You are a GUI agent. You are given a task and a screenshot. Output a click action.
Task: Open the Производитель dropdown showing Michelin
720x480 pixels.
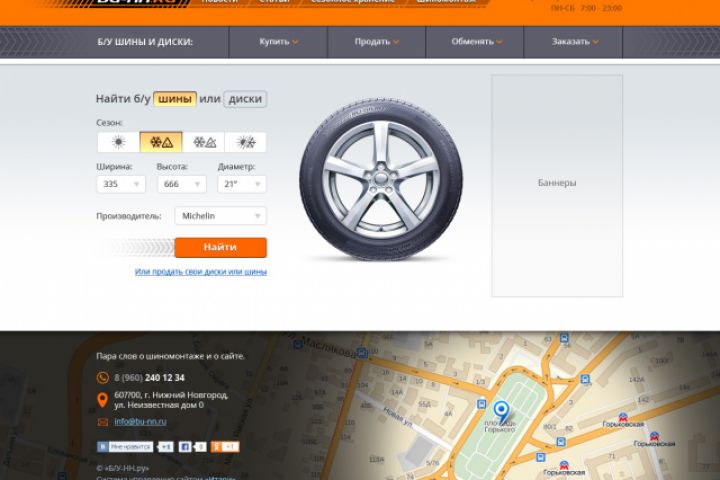tap(220, 216)
